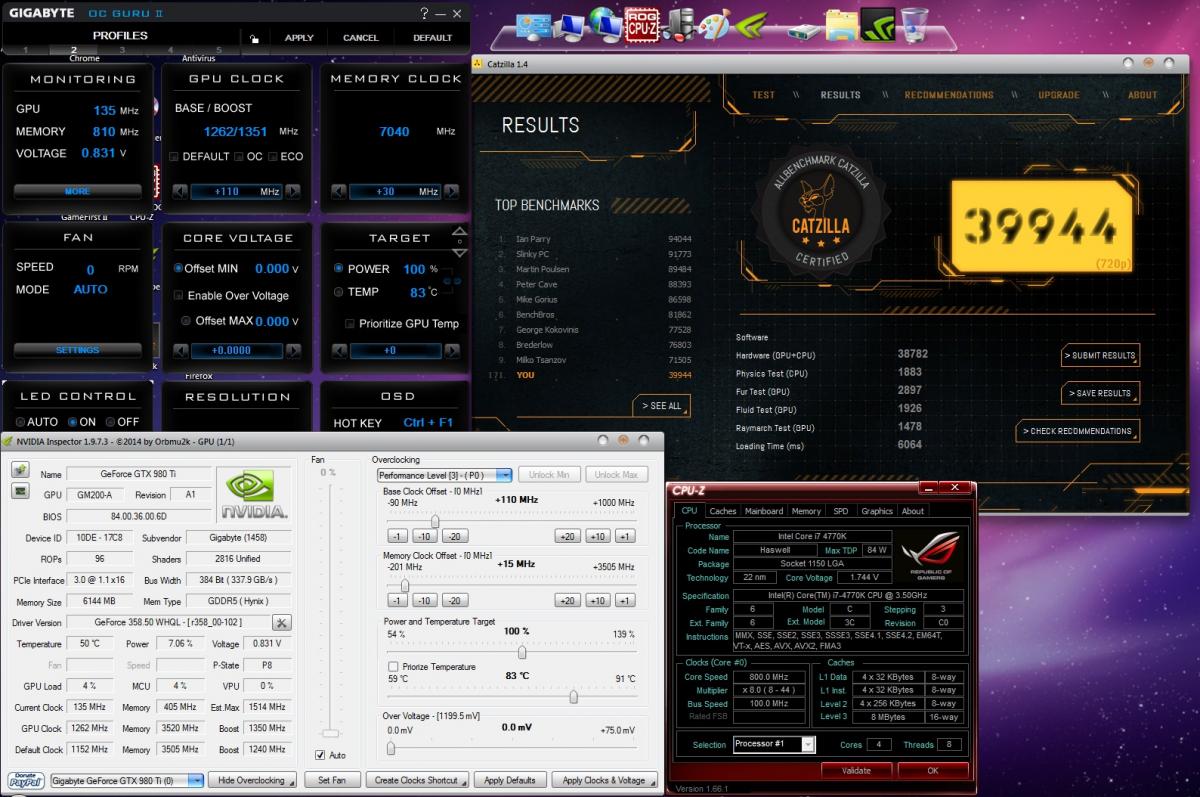Enable the DEFAULT GPU clock checkbox

[174, 157]
